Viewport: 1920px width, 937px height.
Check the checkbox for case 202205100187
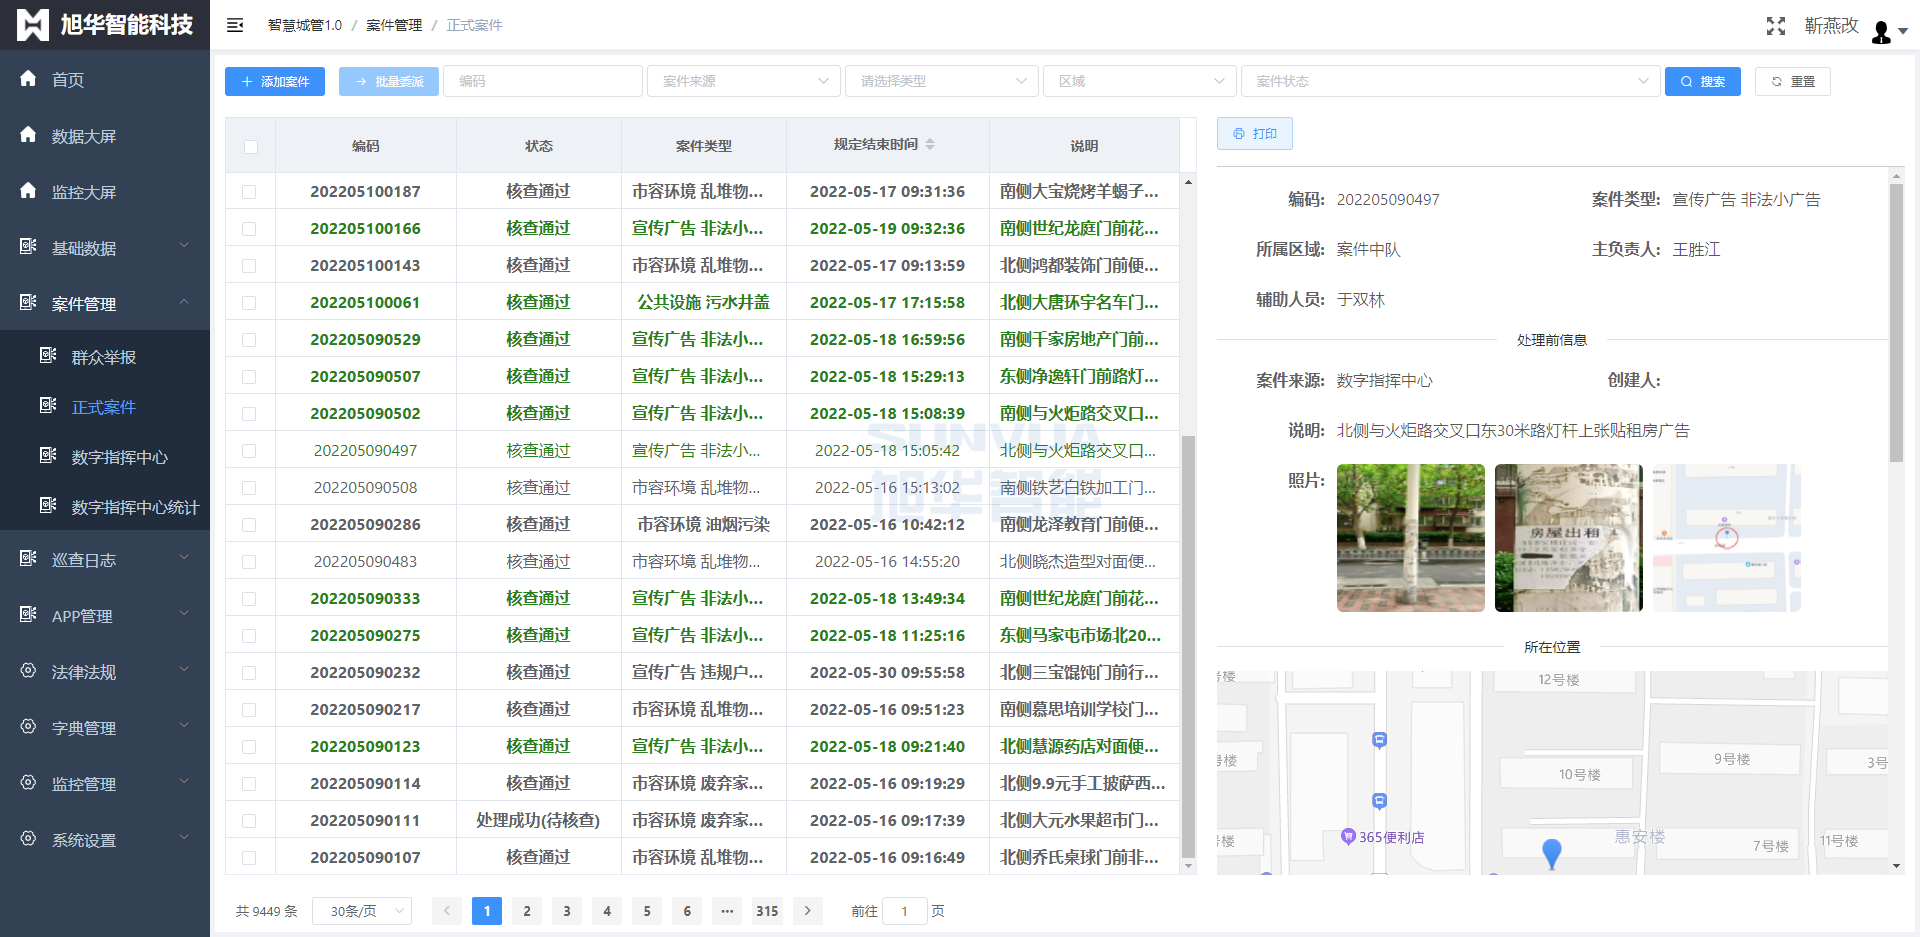[250, 191]
